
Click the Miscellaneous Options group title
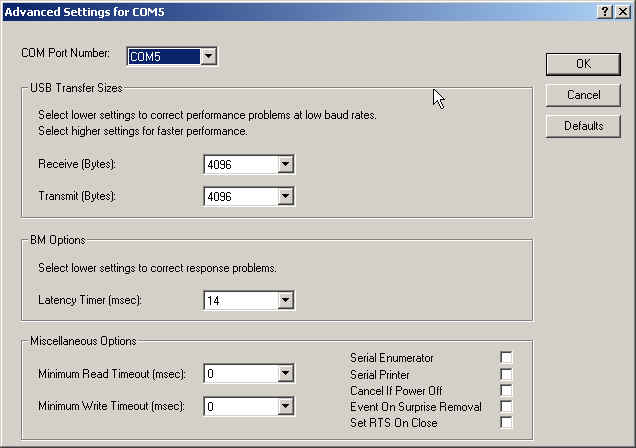pyautogui.click(x=83, y=341)
